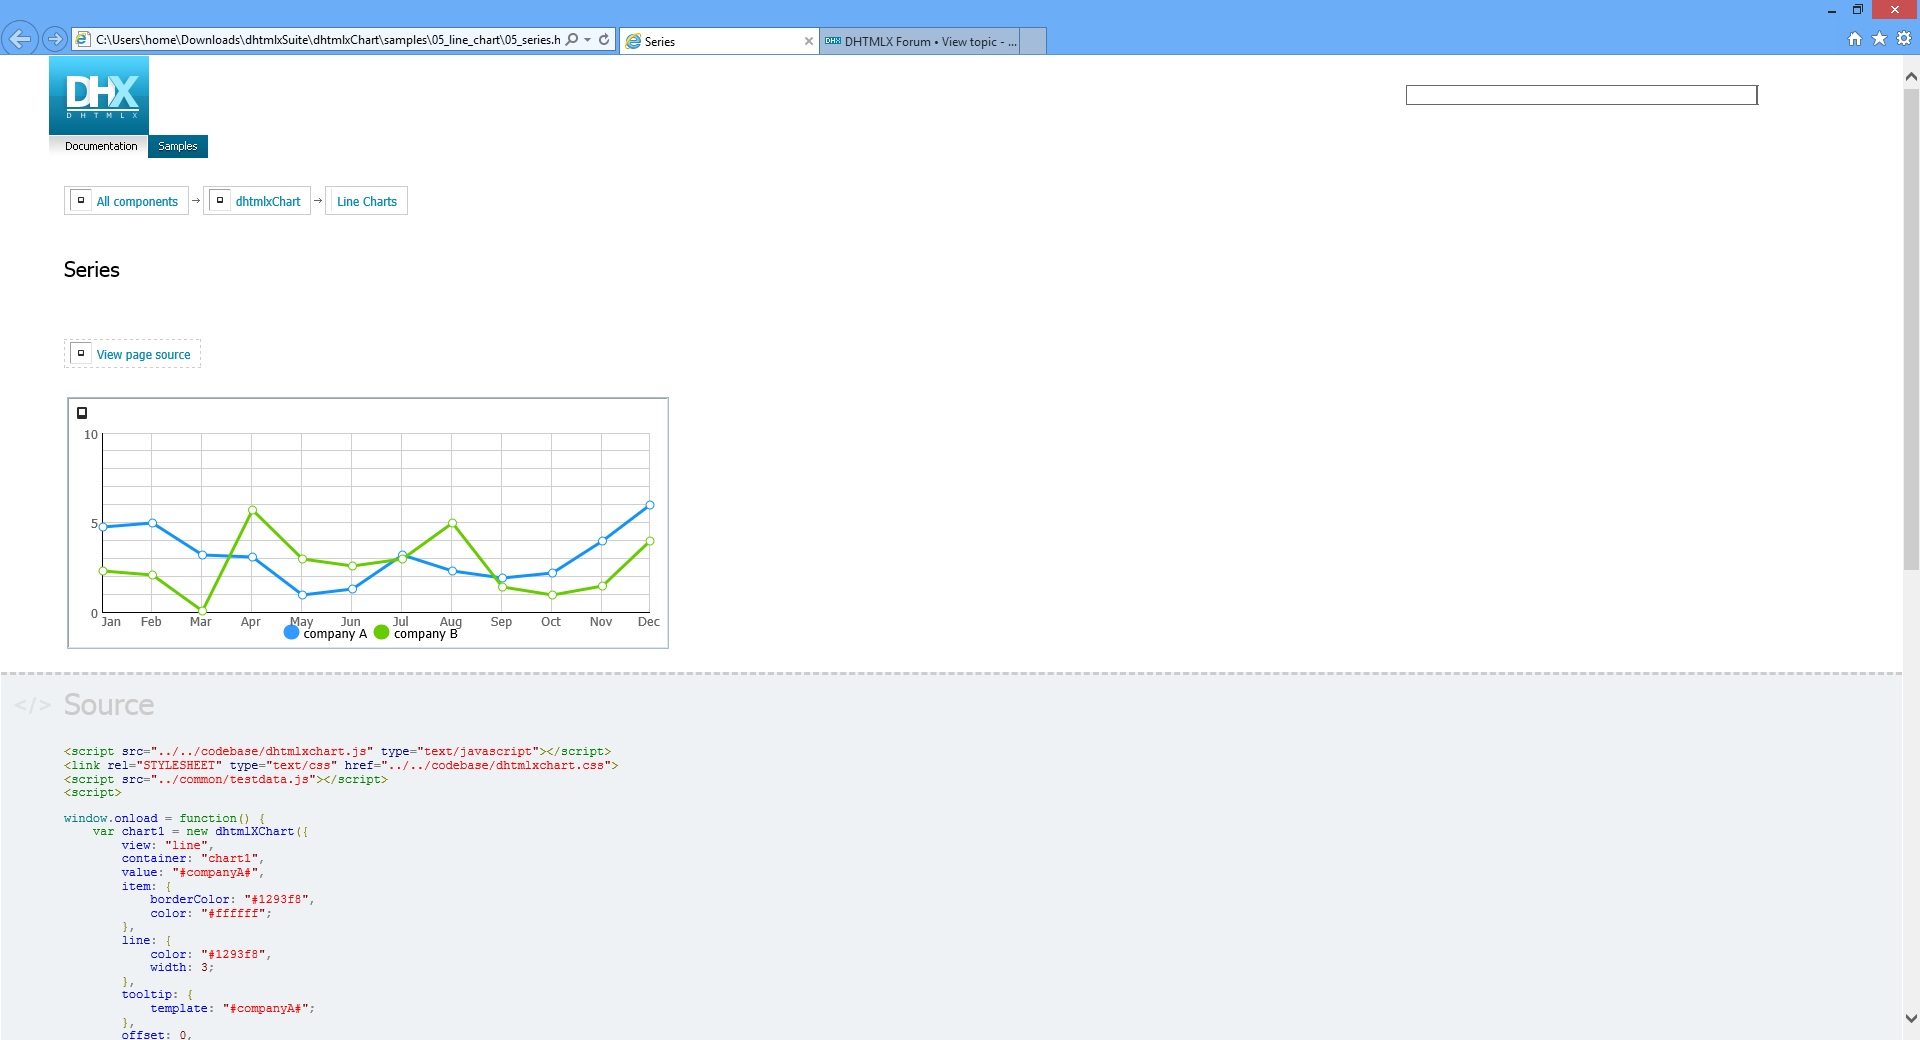Open the address bar dropdown arrow

coord(588,40)
